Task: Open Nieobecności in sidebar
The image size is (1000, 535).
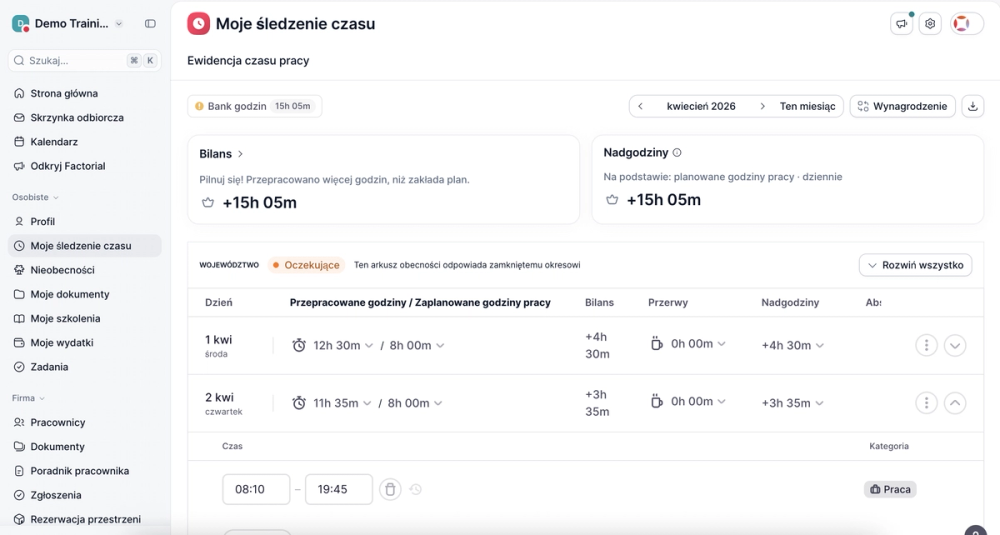Action: [84, 270]
